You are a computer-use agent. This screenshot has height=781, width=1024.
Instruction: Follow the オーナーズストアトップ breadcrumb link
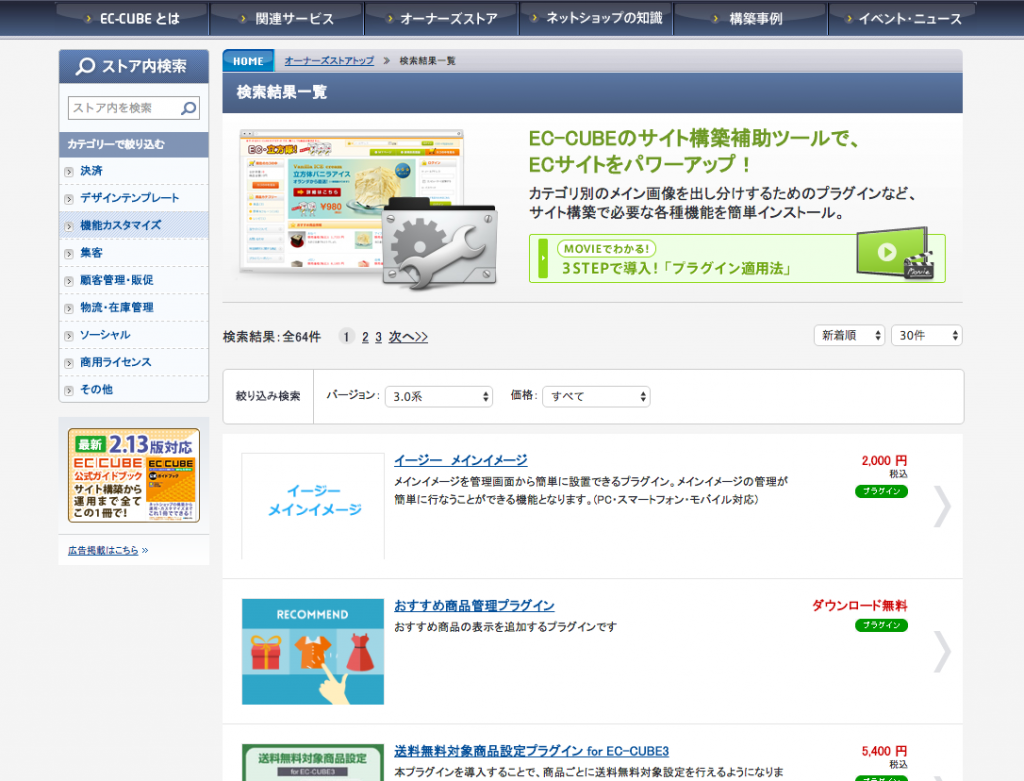coord(329,61)
